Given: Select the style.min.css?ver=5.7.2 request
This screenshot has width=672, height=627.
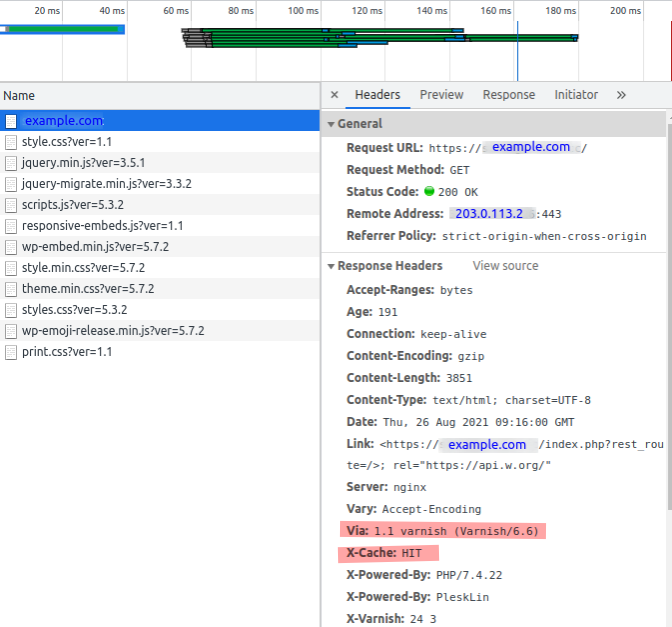Looking at the screenshot, I should click(159, 268).
